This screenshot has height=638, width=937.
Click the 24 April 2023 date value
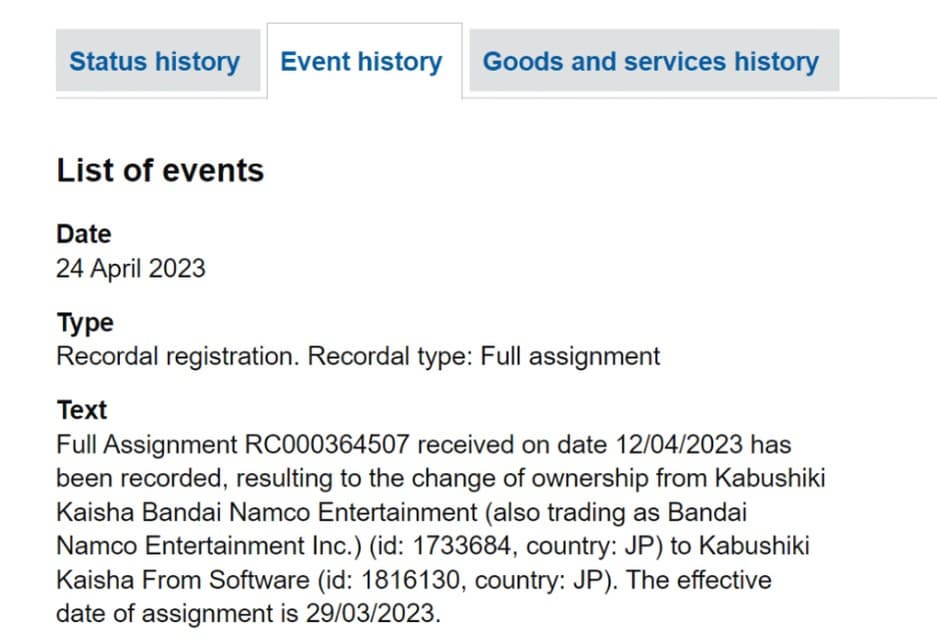click(131, 268)
